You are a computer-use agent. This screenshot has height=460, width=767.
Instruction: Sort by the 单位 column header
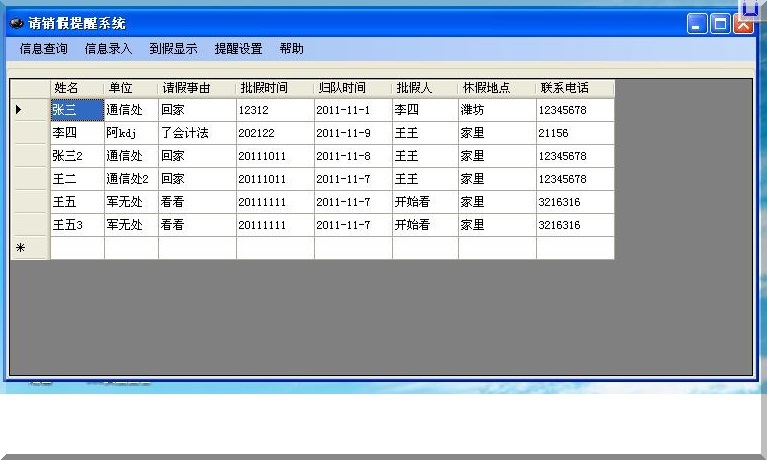[131, 88]
